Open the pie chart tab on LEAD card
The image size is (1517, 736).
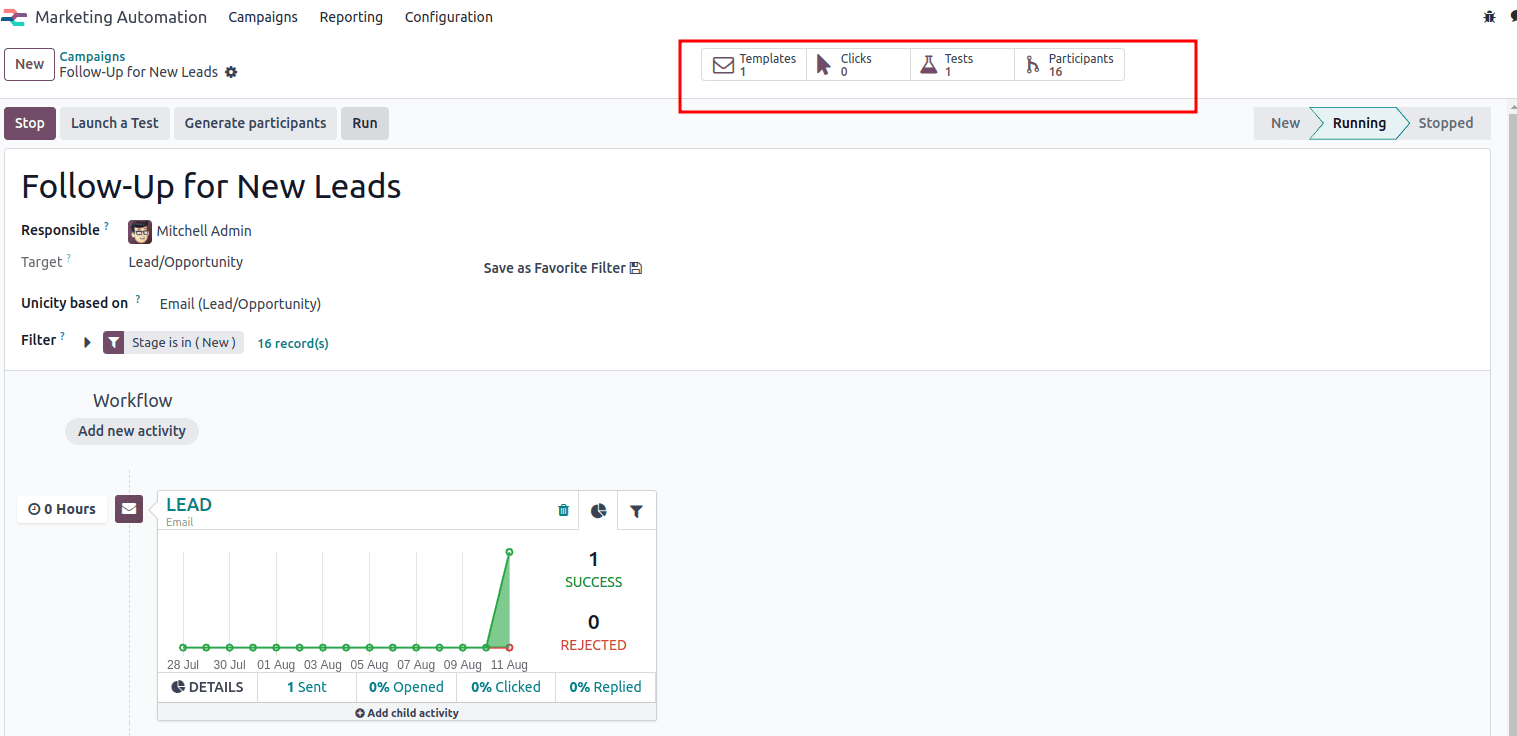(x=598, y=511)
